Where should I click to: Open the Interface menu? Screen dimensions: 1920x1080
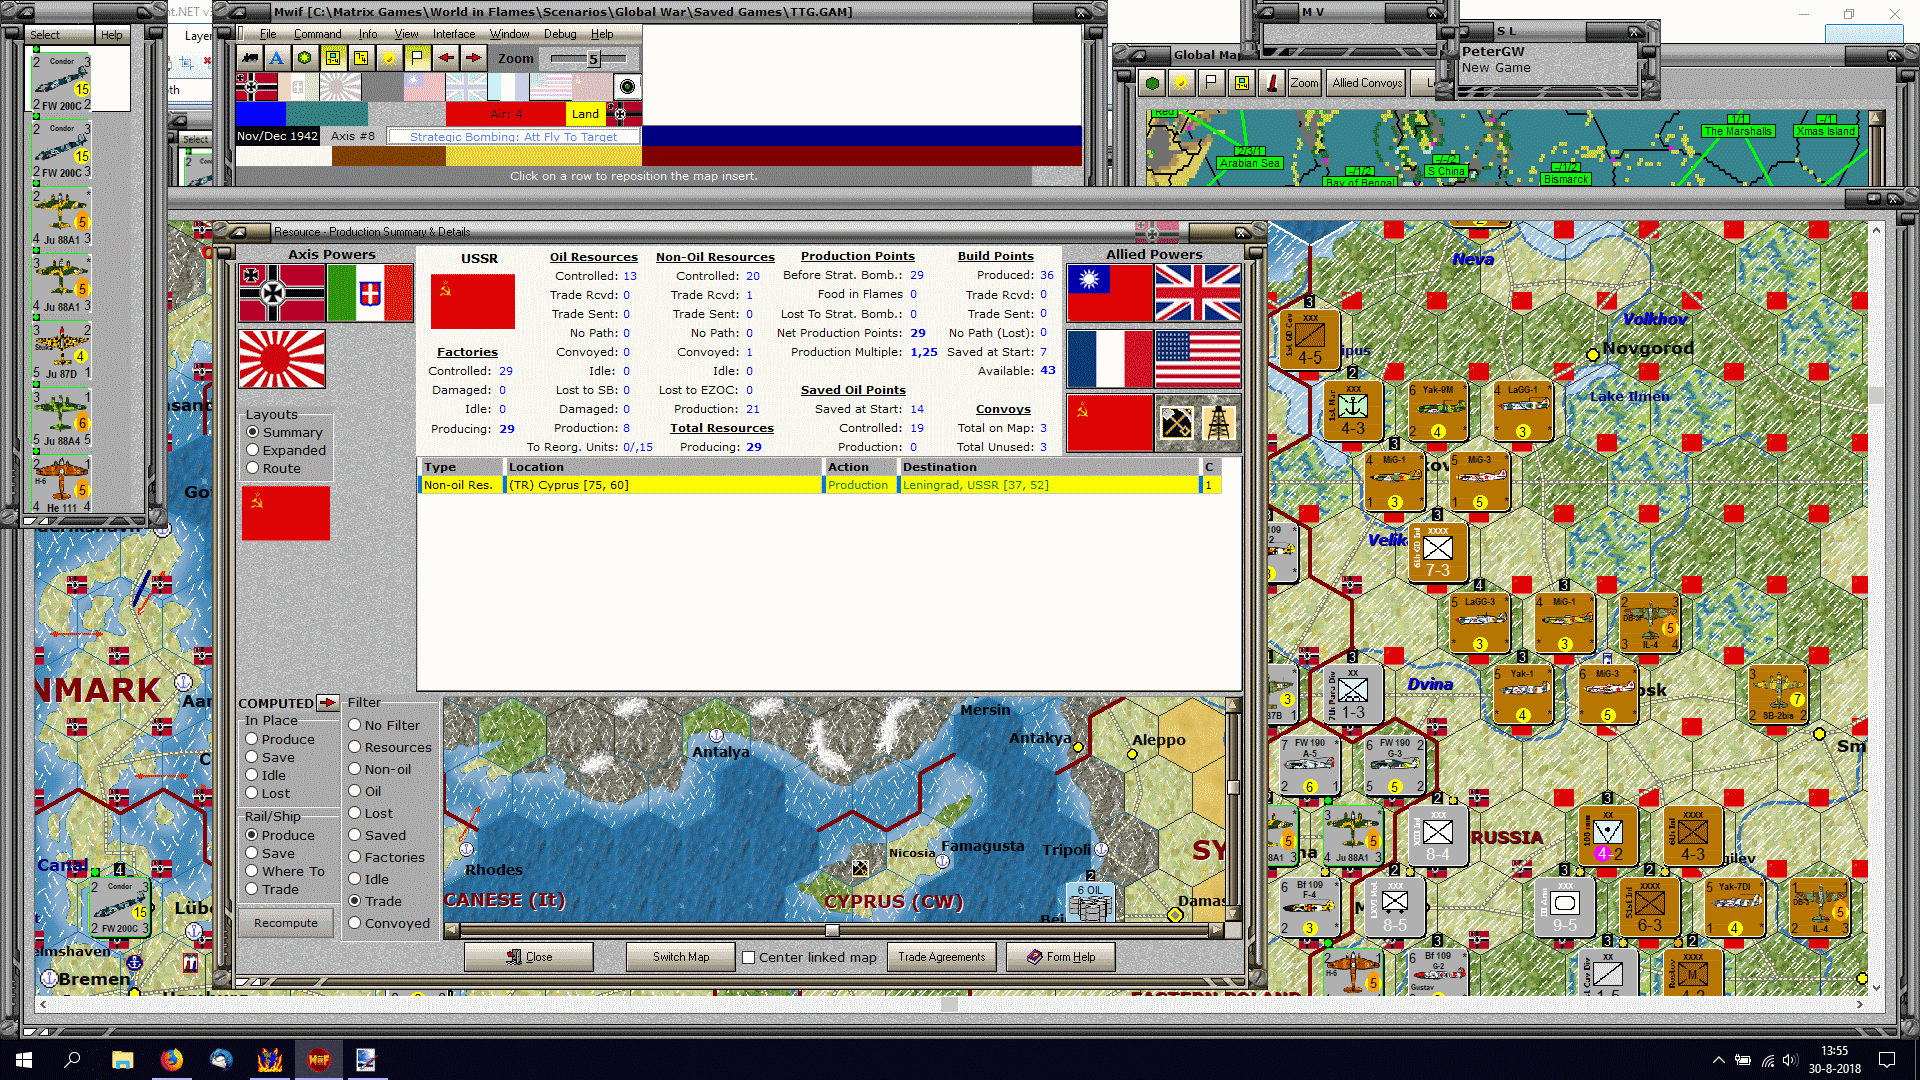coord(453,34)
